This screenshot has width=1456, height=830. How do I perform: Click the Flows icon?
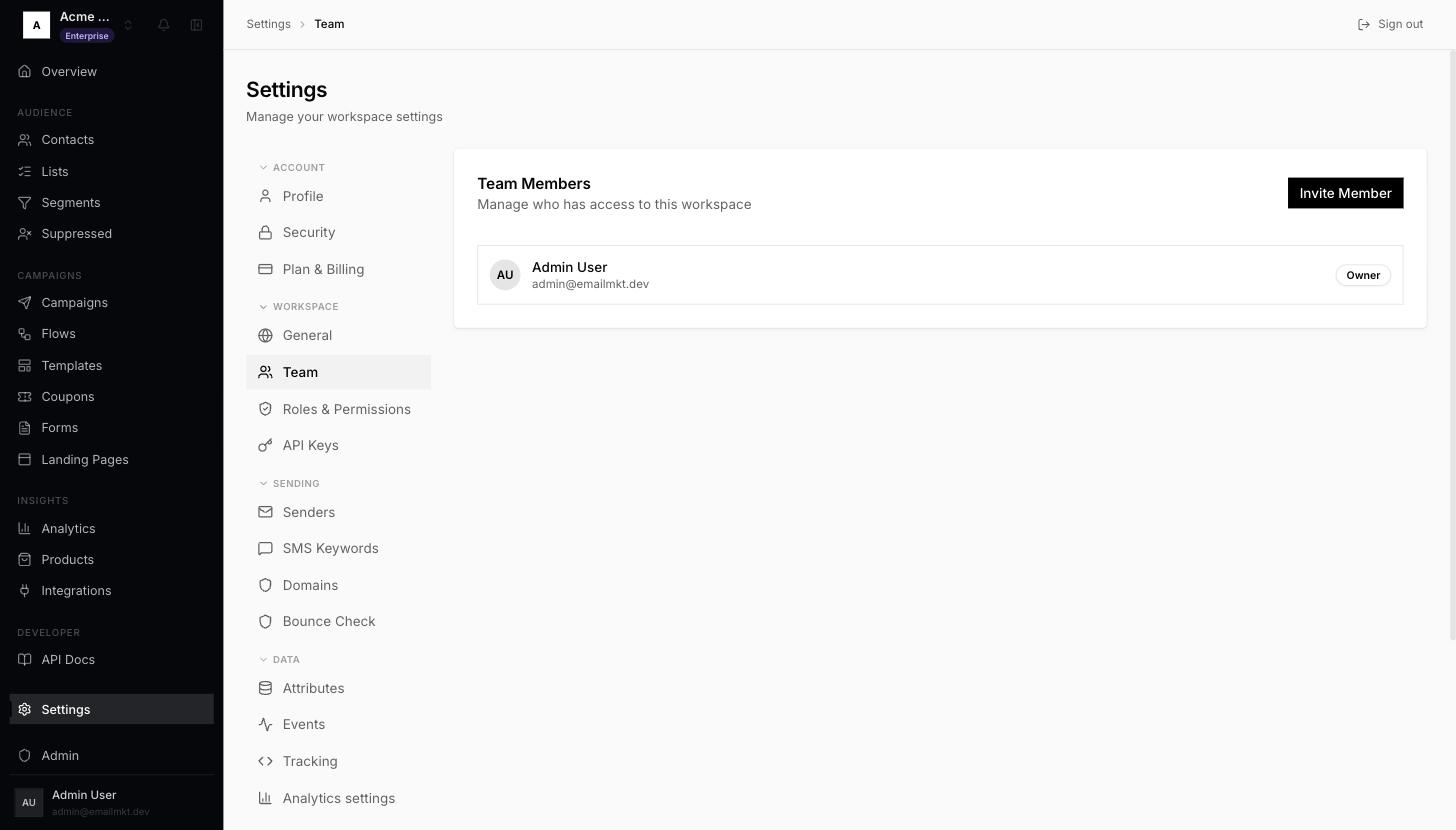(x=25, y=334)
